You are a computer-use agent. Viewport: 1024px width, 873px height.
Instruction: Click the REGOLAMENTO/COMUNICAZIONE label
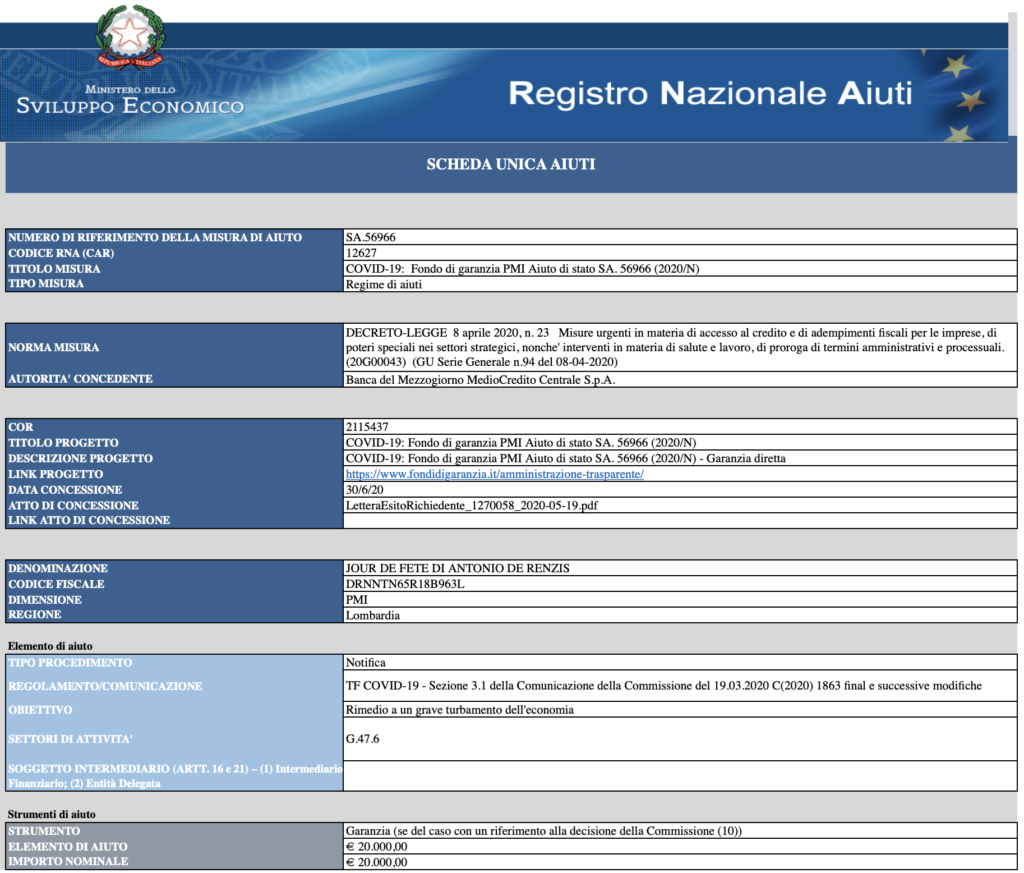coord(105,686)
